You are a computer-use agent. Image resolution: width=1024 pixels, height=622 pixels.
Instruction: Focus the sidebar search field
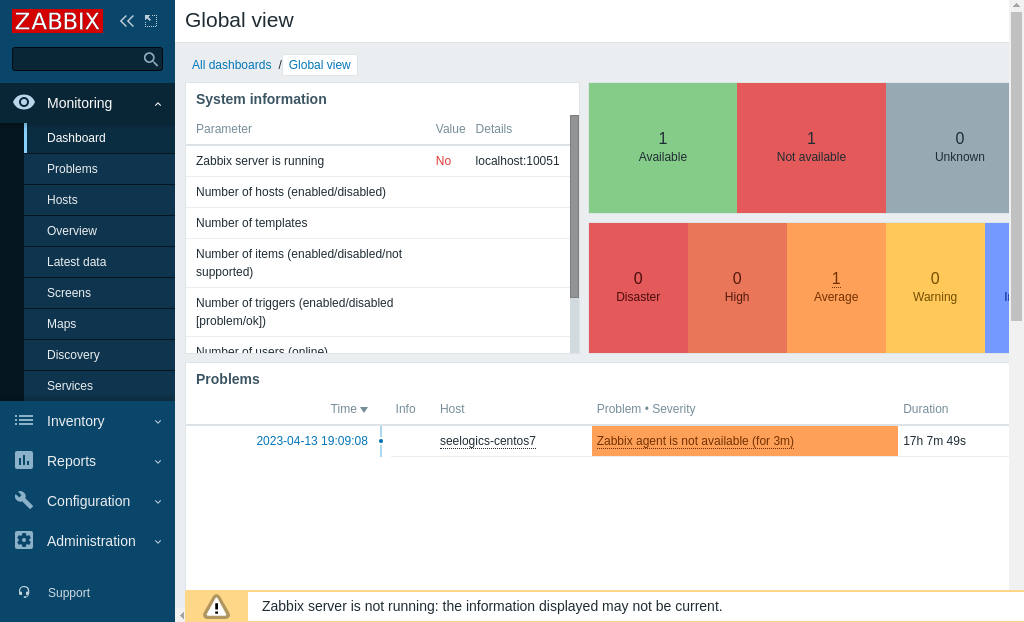coord(76,59)
